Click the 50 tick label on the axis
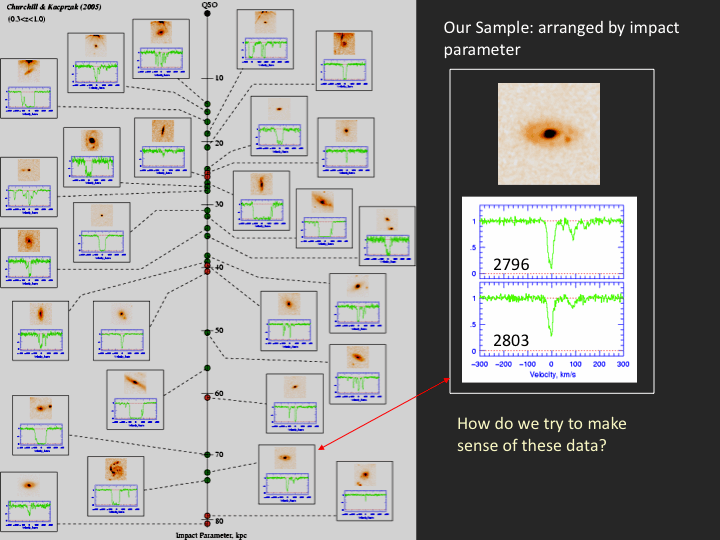The width and height of the screenshot is (720, 540). click(220, 331)
